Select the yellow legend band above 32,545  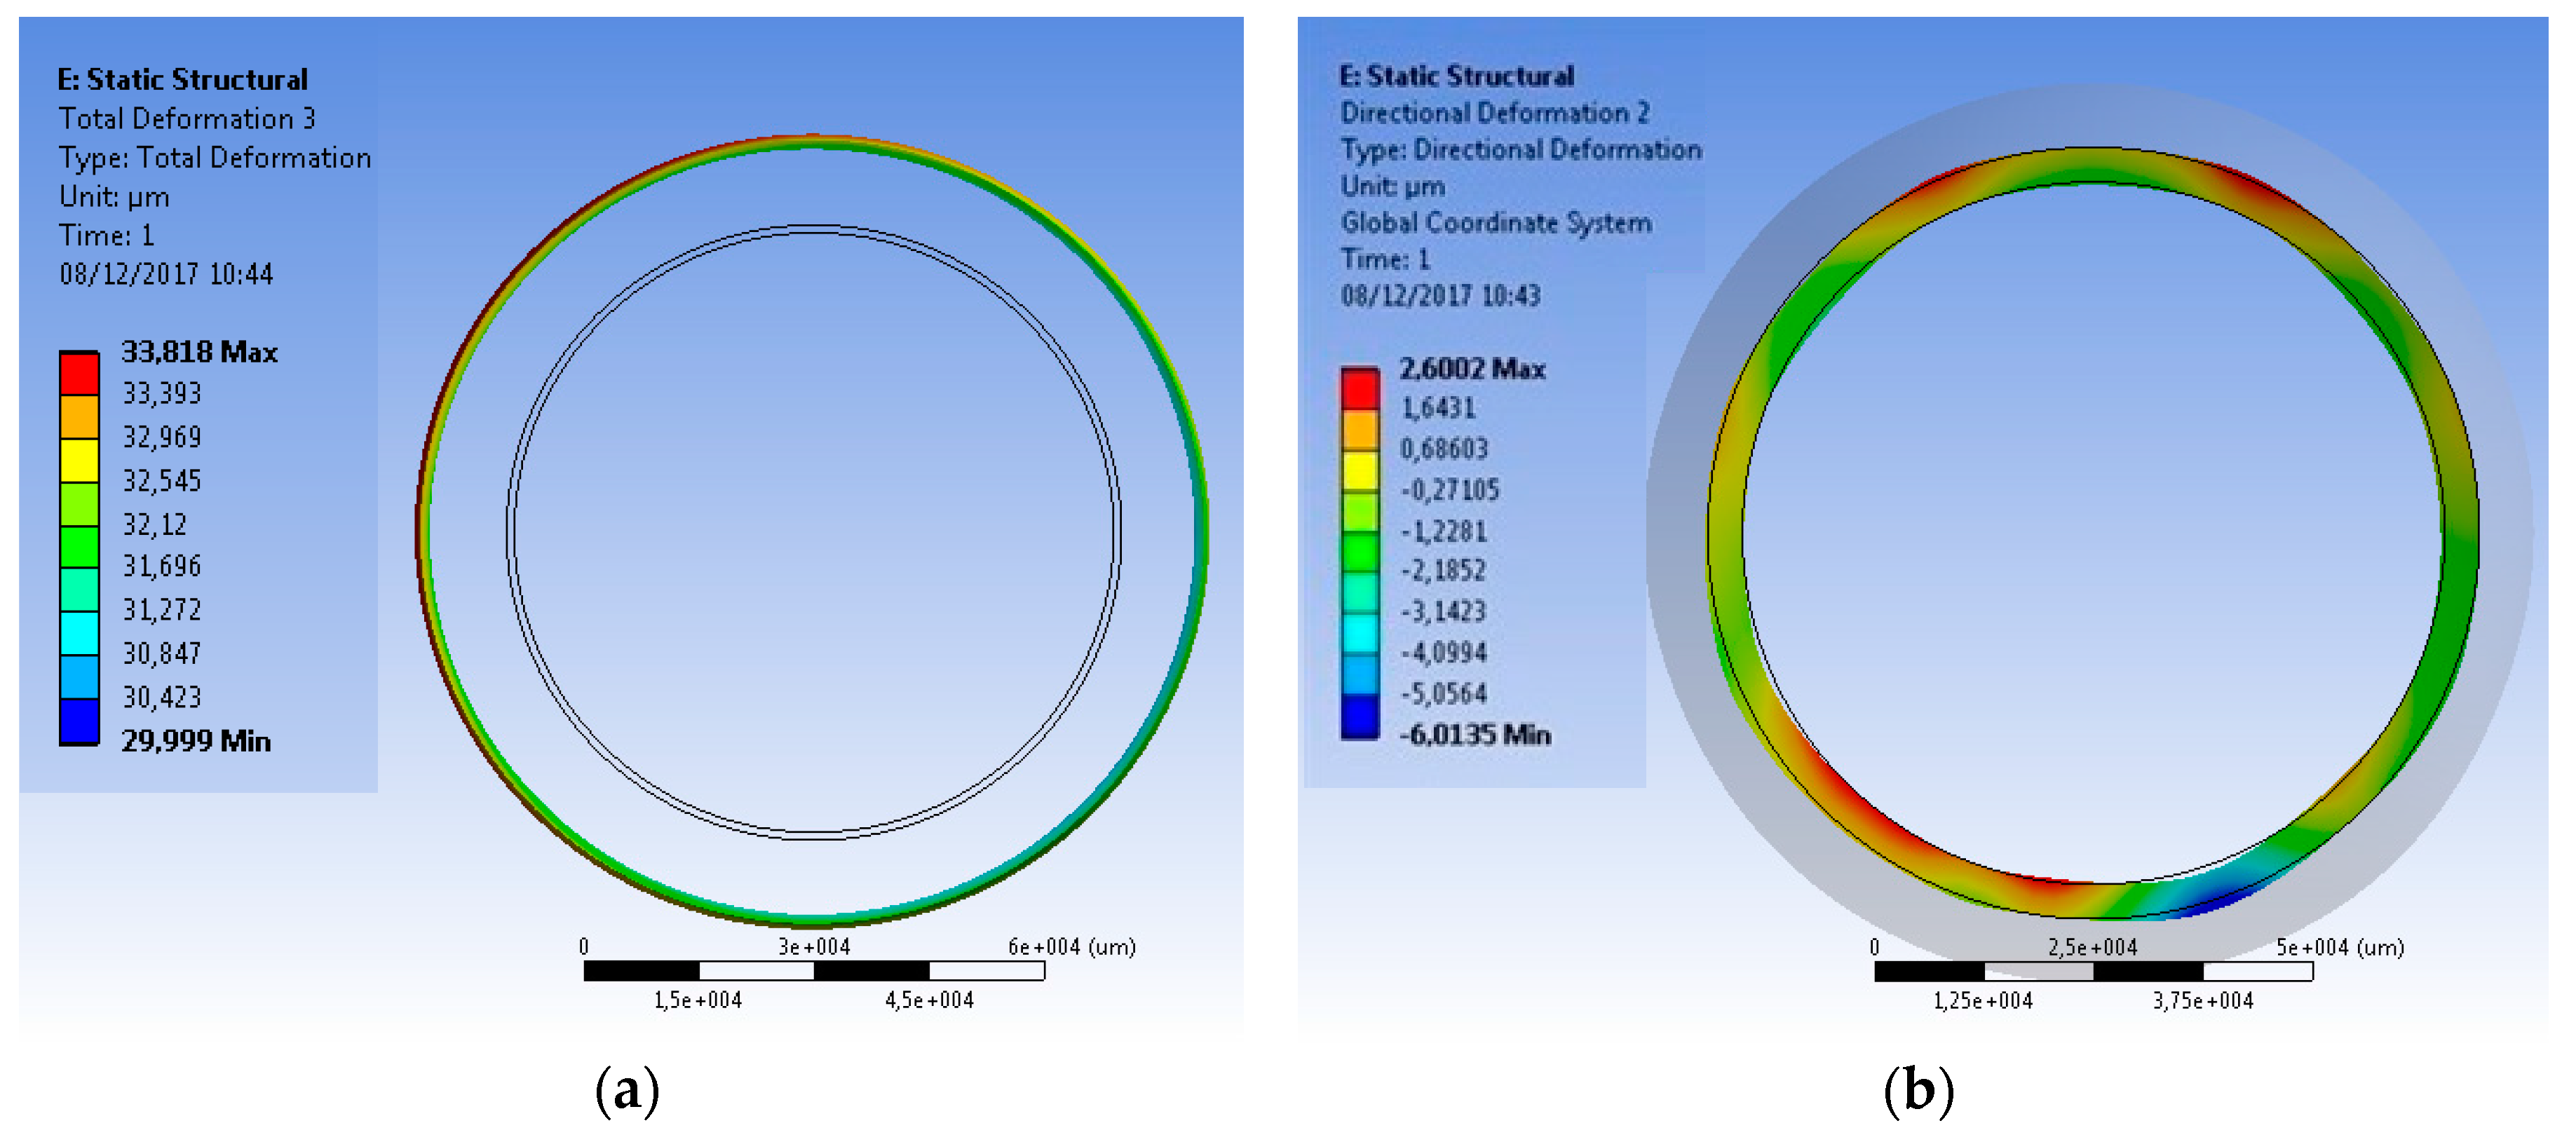79,460
